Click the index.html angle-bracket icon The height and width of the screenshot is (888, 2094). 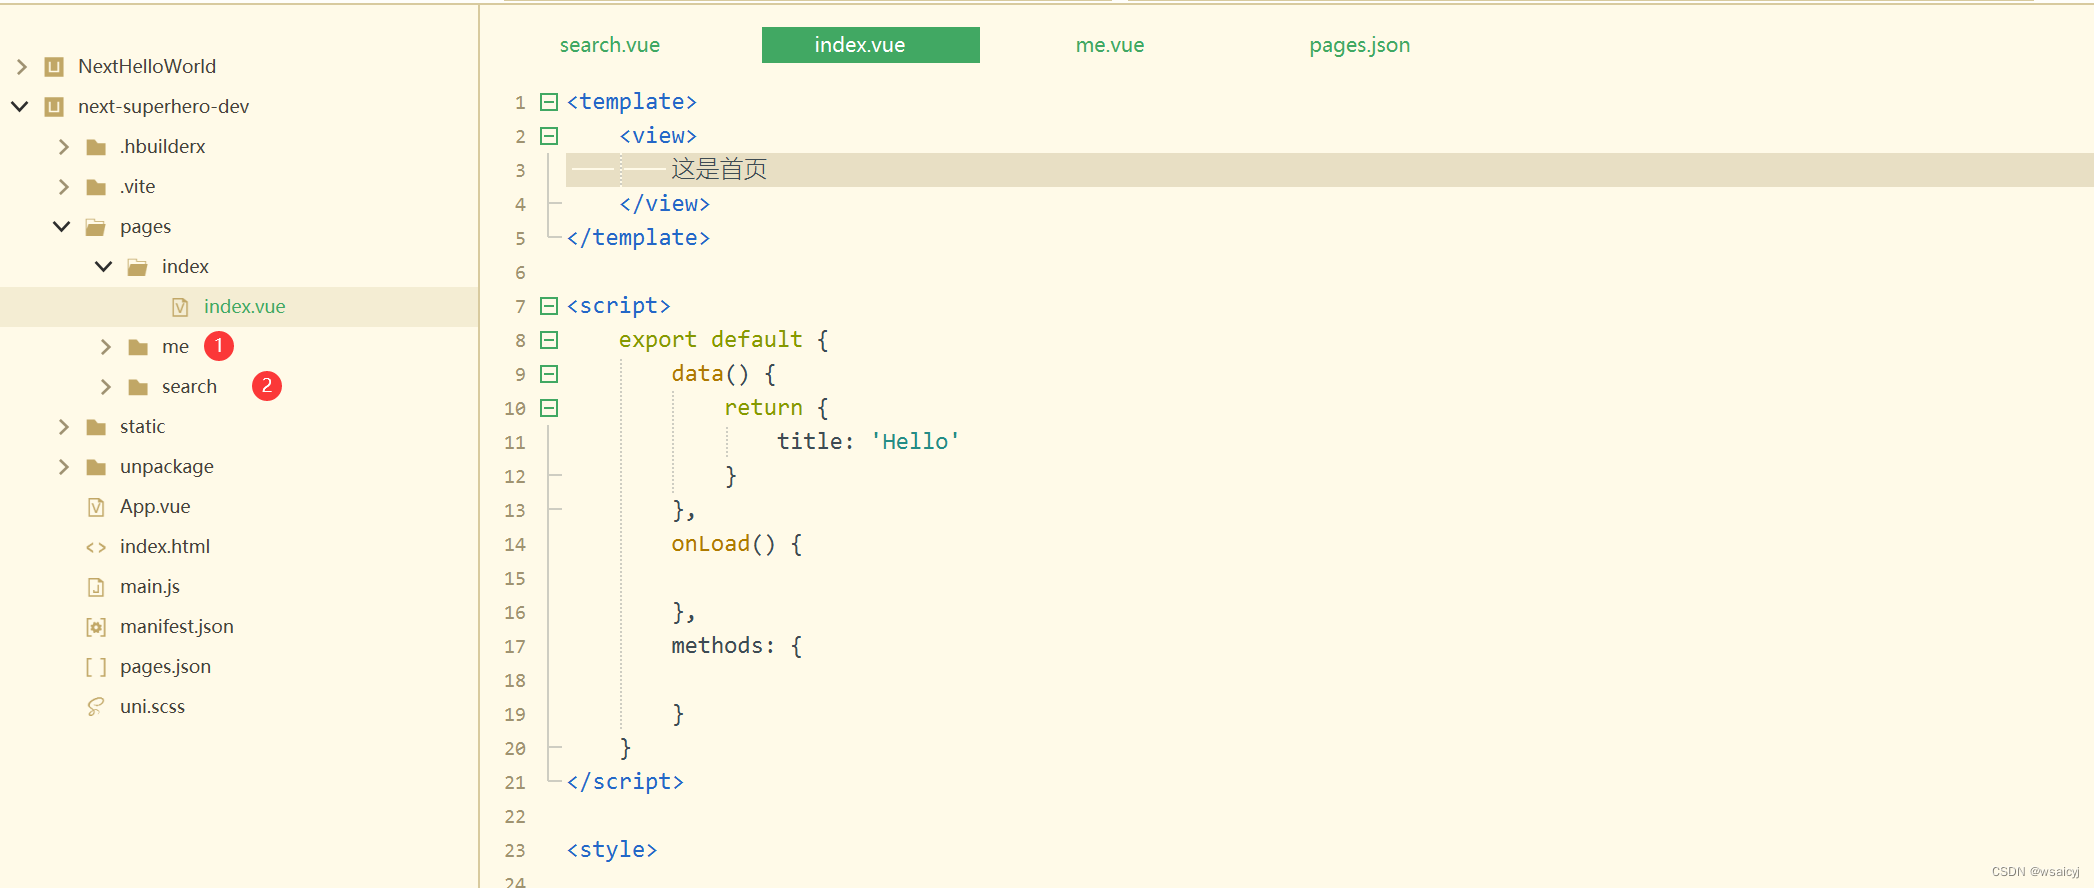pyautogui.click(x=96, y=547)
